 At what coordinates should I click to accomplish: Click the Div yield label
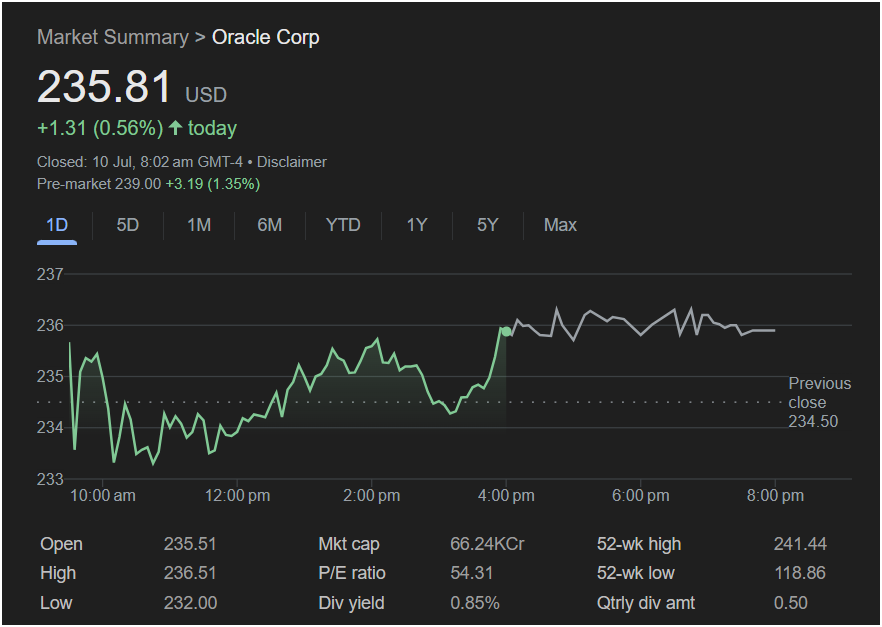point(352,603)
